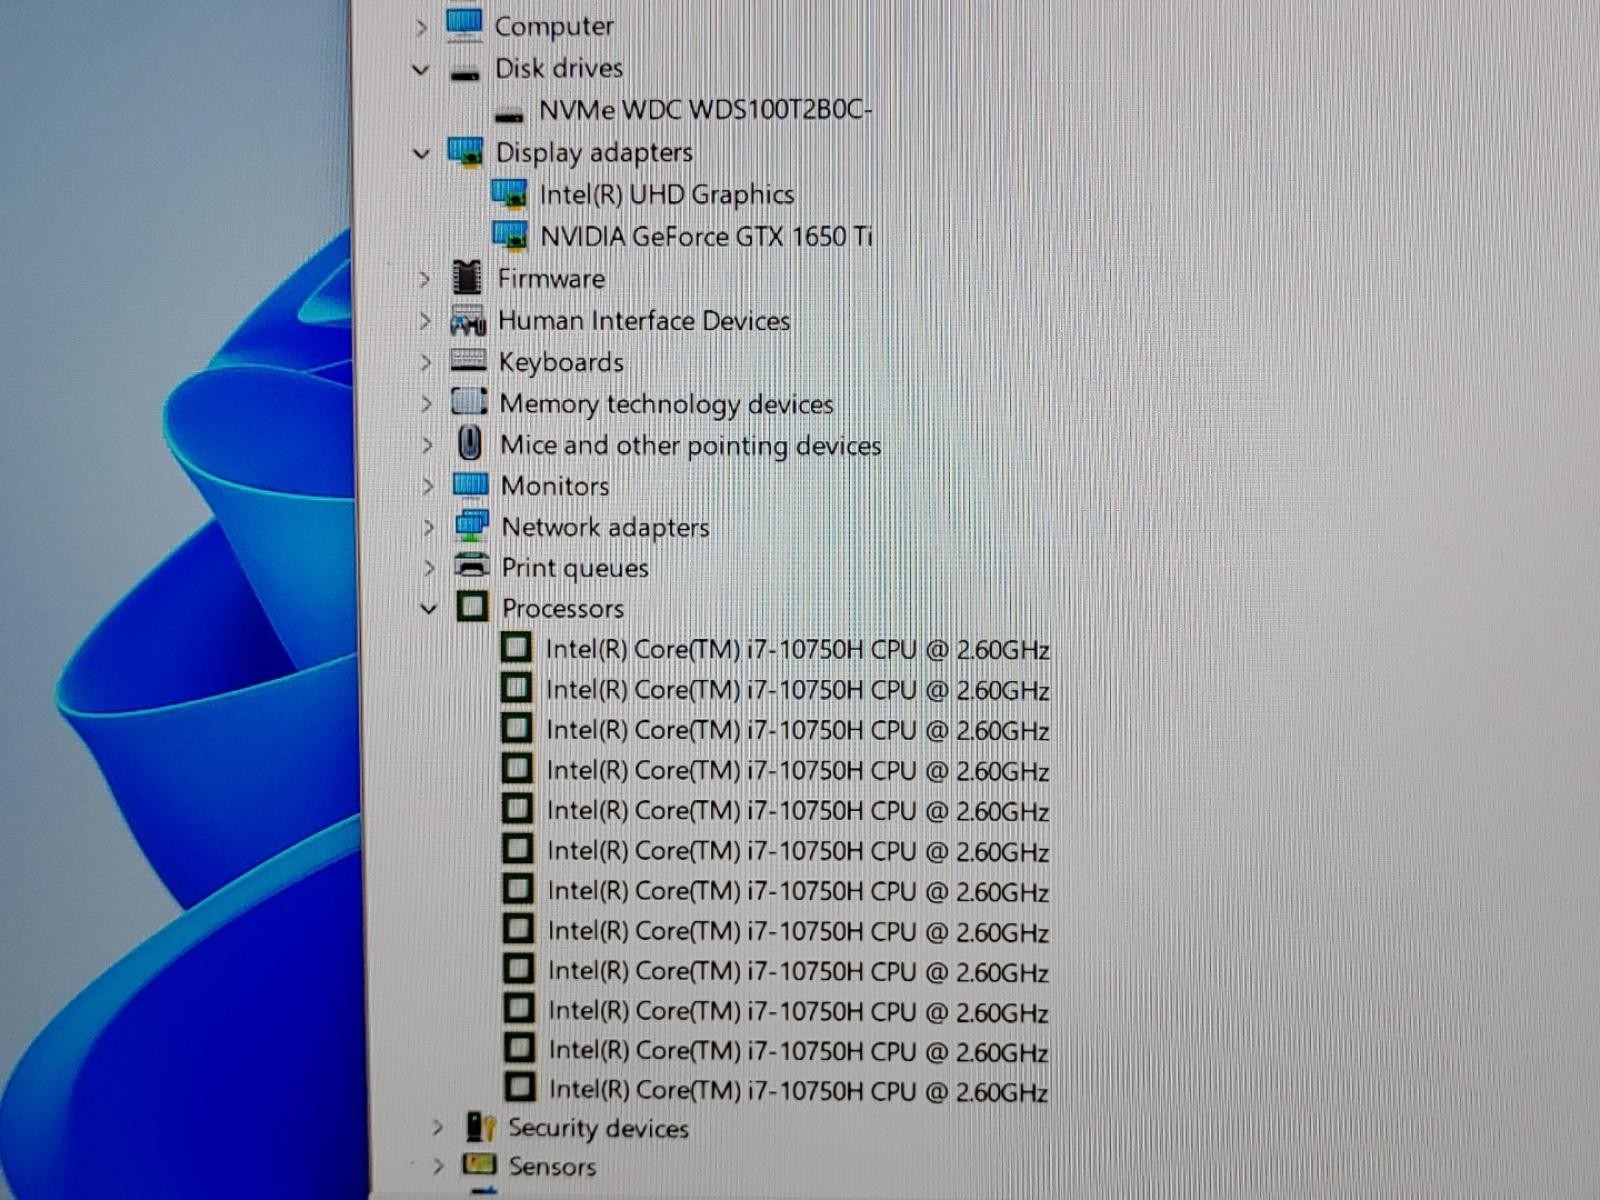1600x1200 pixels.
Task: Select NVIDIA GeForce GTX 1650 Ti entry
Action: point(707,237)
